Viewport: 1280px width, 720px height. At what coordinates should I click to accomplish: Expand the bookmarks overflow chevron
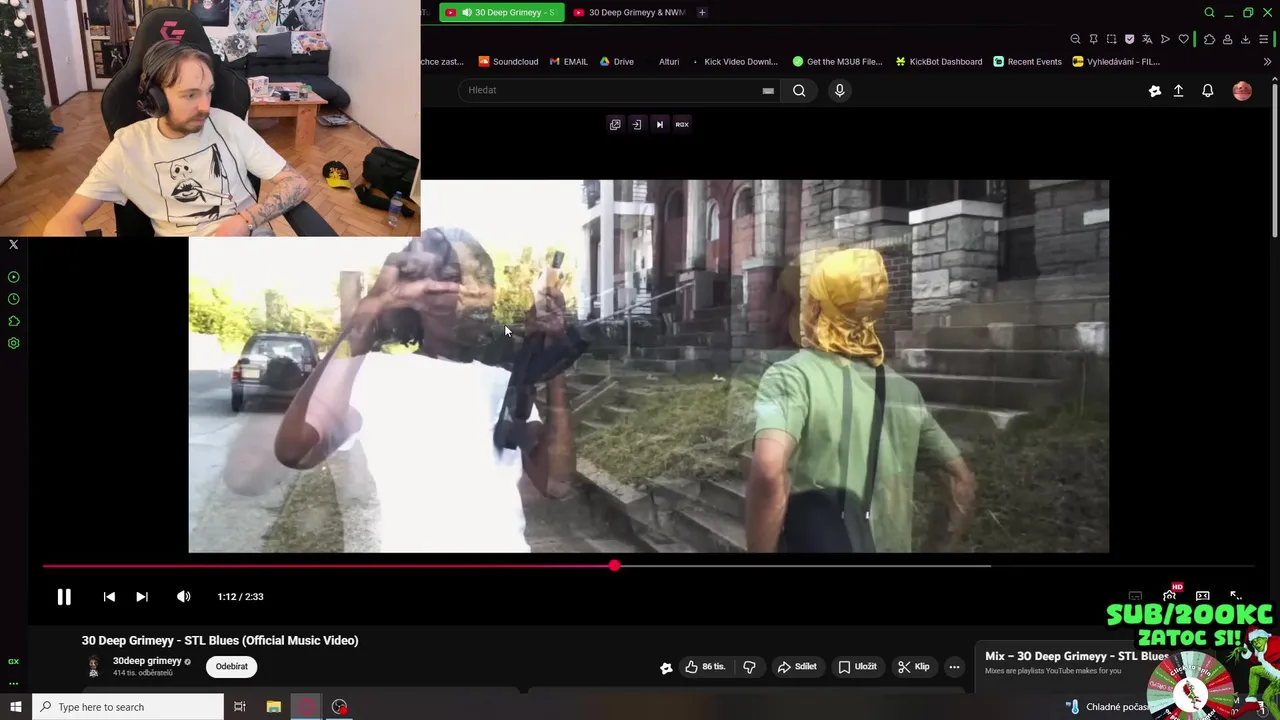pyautogui.click(x=1267, y=61)
